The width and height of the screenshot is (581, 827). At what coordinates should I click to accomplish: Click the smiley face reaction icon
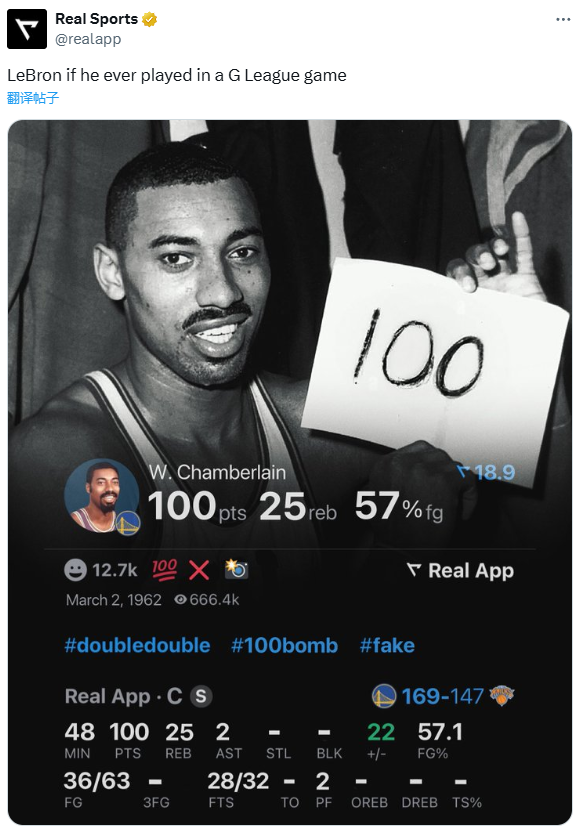coord(75,570)
